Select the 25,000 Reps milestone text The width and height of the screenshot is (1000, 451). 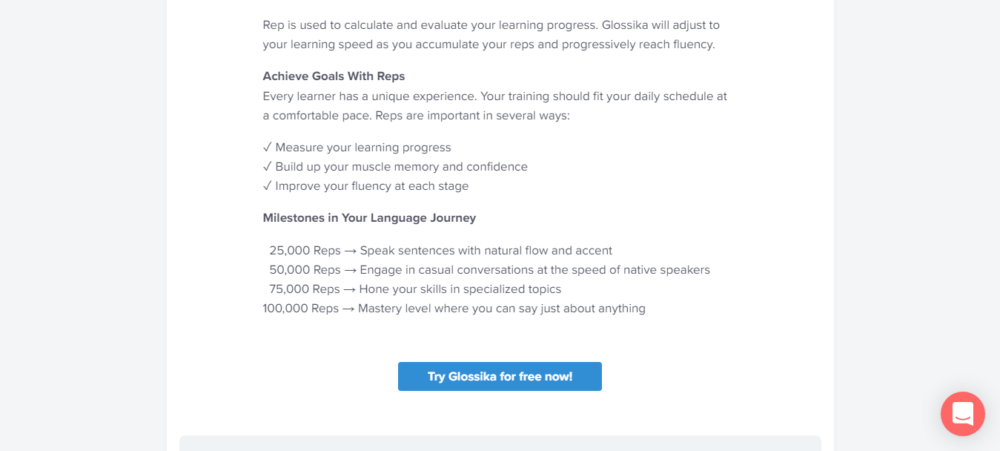305,251
